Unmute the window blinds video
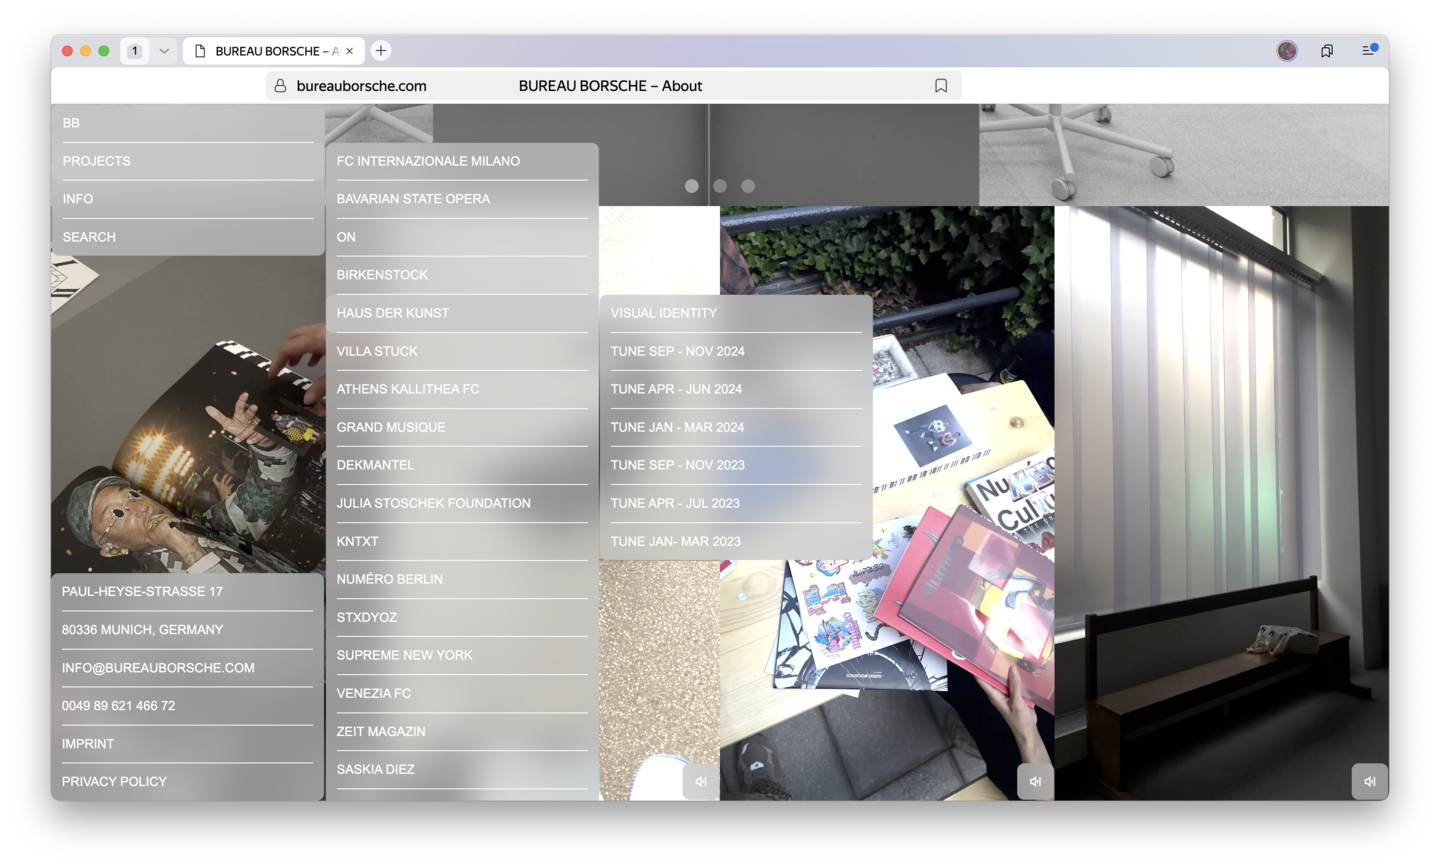The height and width of the screenshot is (868, 1440). tap(1369, 781)
